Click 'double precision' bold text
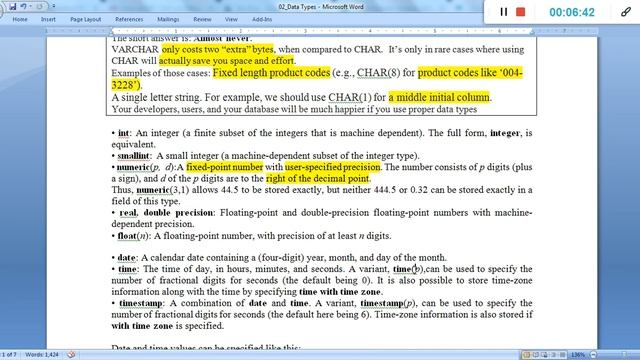 [x=178, y=213]
